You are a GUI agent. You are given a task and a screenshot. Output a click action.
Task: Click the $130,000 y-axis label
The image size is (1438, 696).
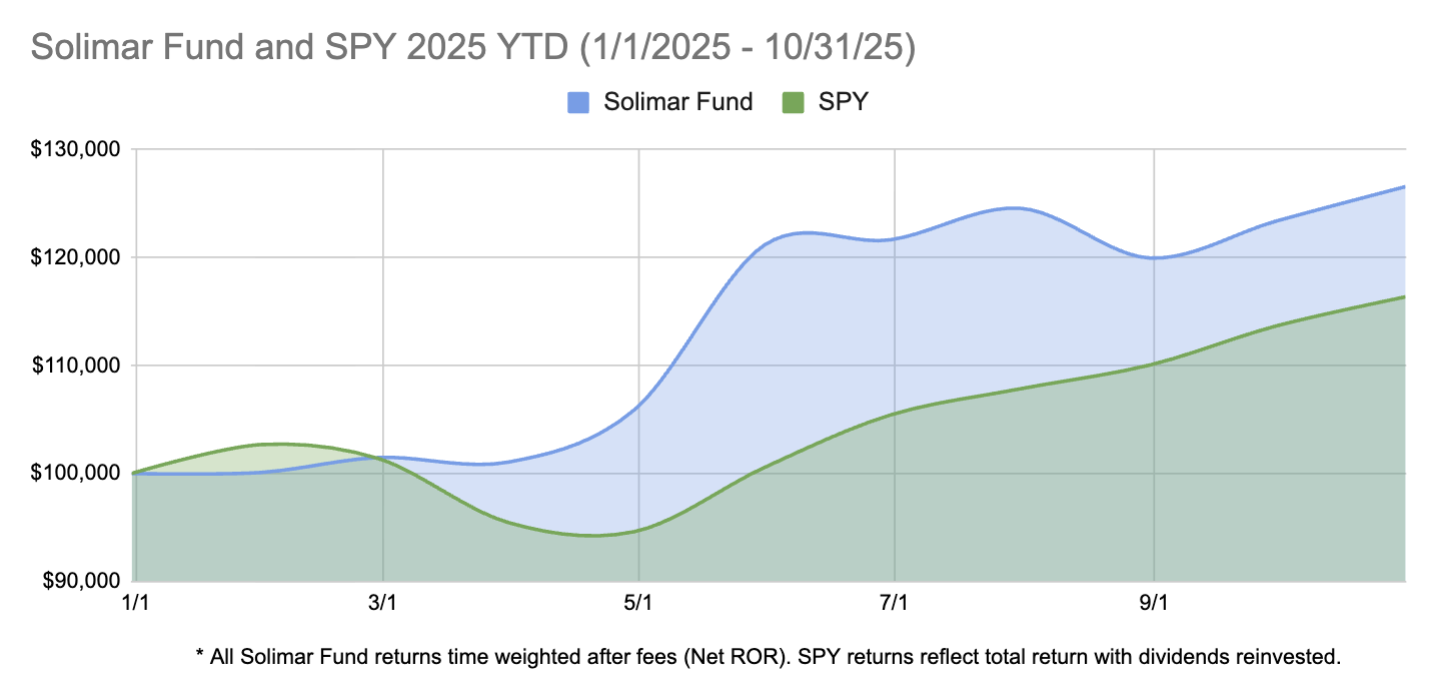75,150
